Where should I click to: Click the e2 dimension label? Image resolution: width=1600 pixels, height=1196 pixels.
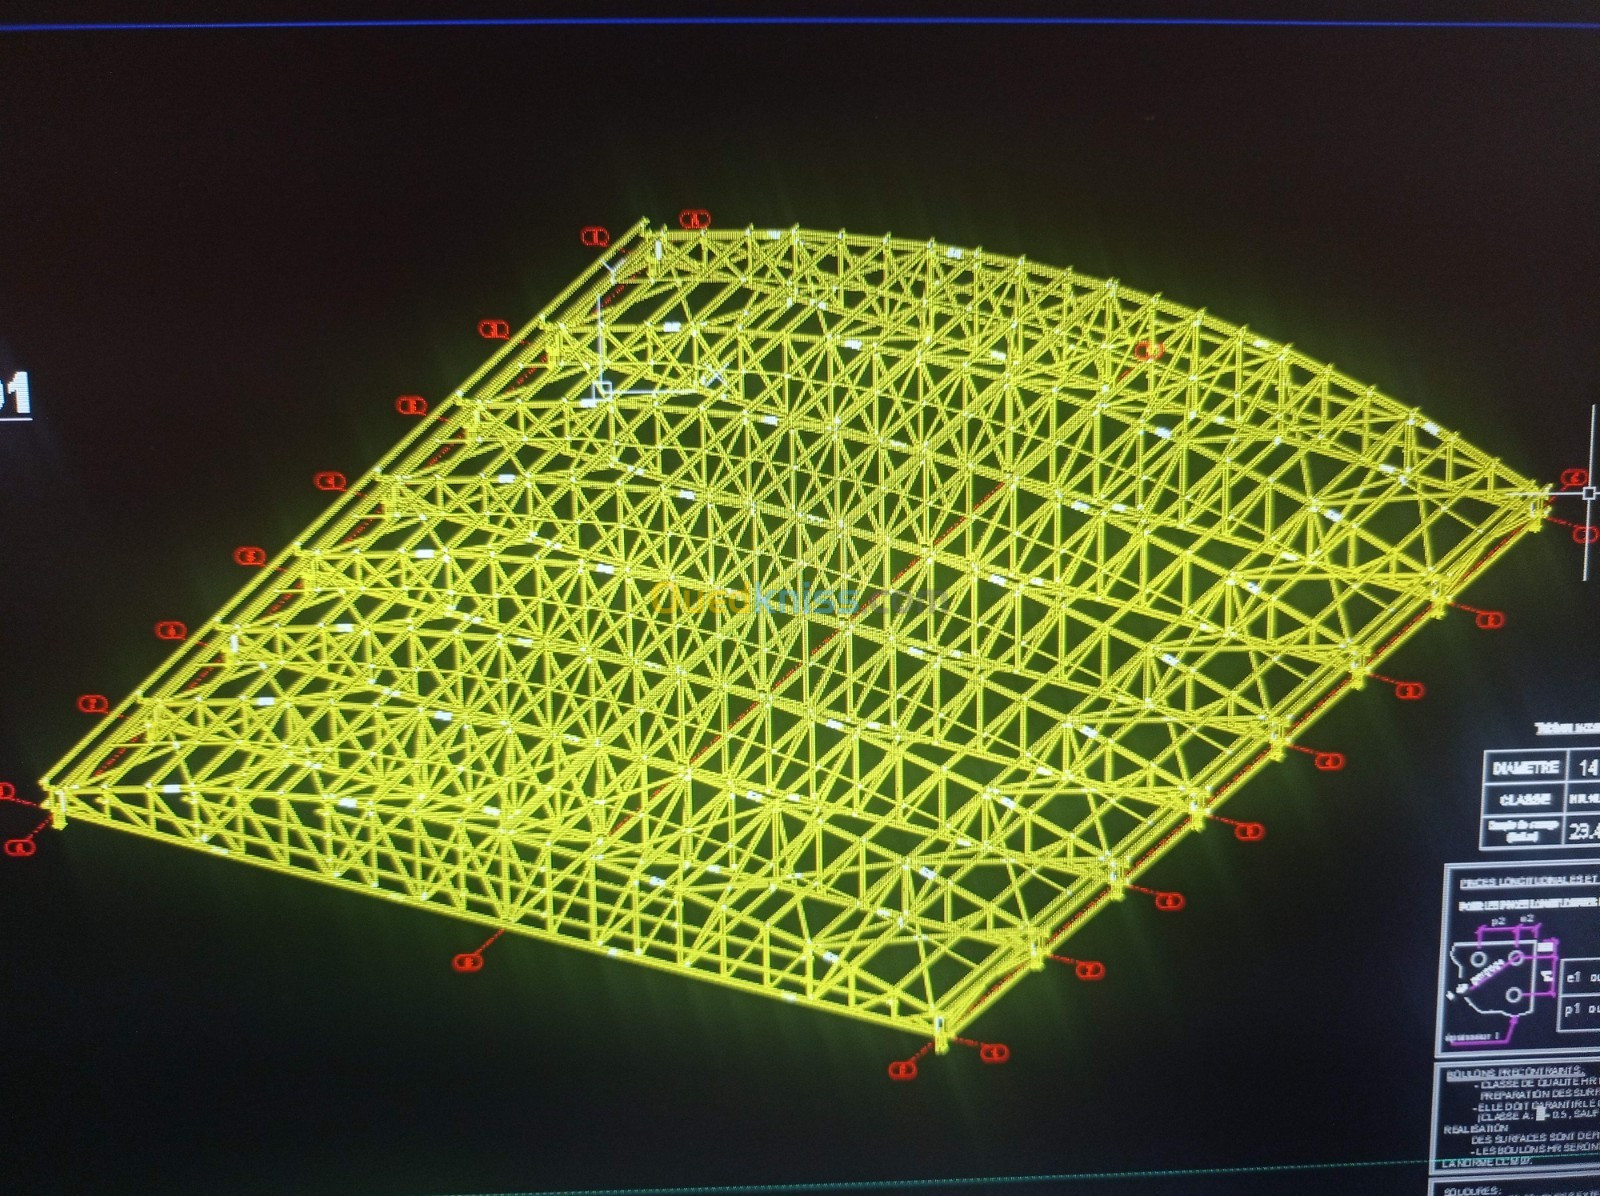coord(1527,918)
